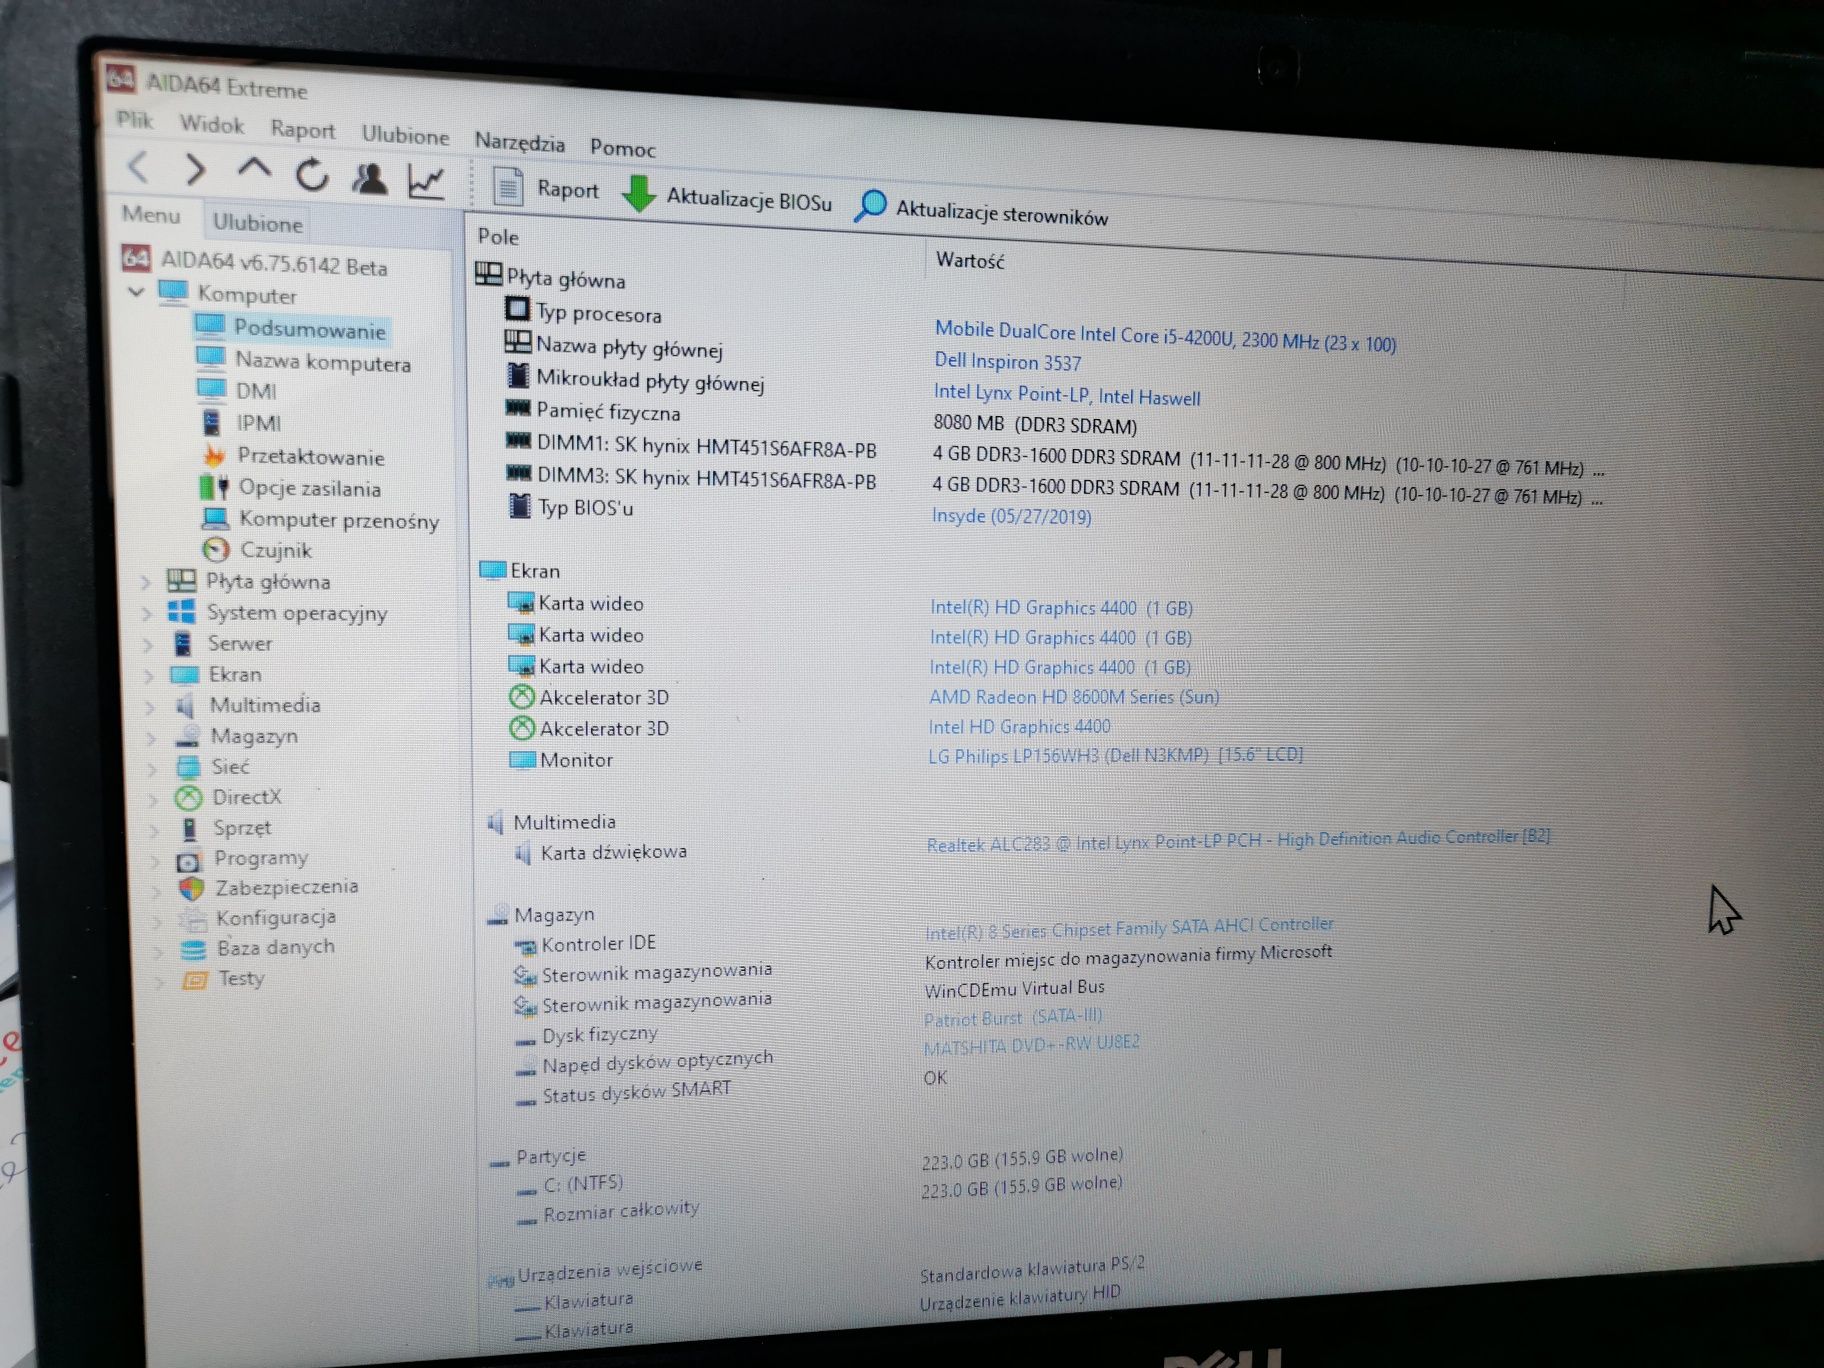Open the Narzędzia menu
Image resolution: width=1824 pixels, height=1368 pixels.
point(520,141)
